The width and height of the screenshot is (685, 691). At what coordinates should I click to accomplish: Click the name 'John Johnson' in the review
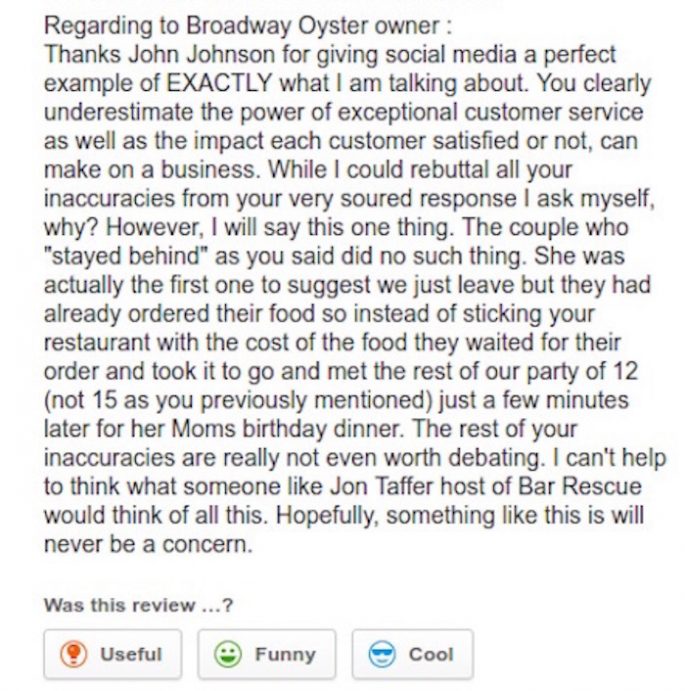tap(202, 55)
